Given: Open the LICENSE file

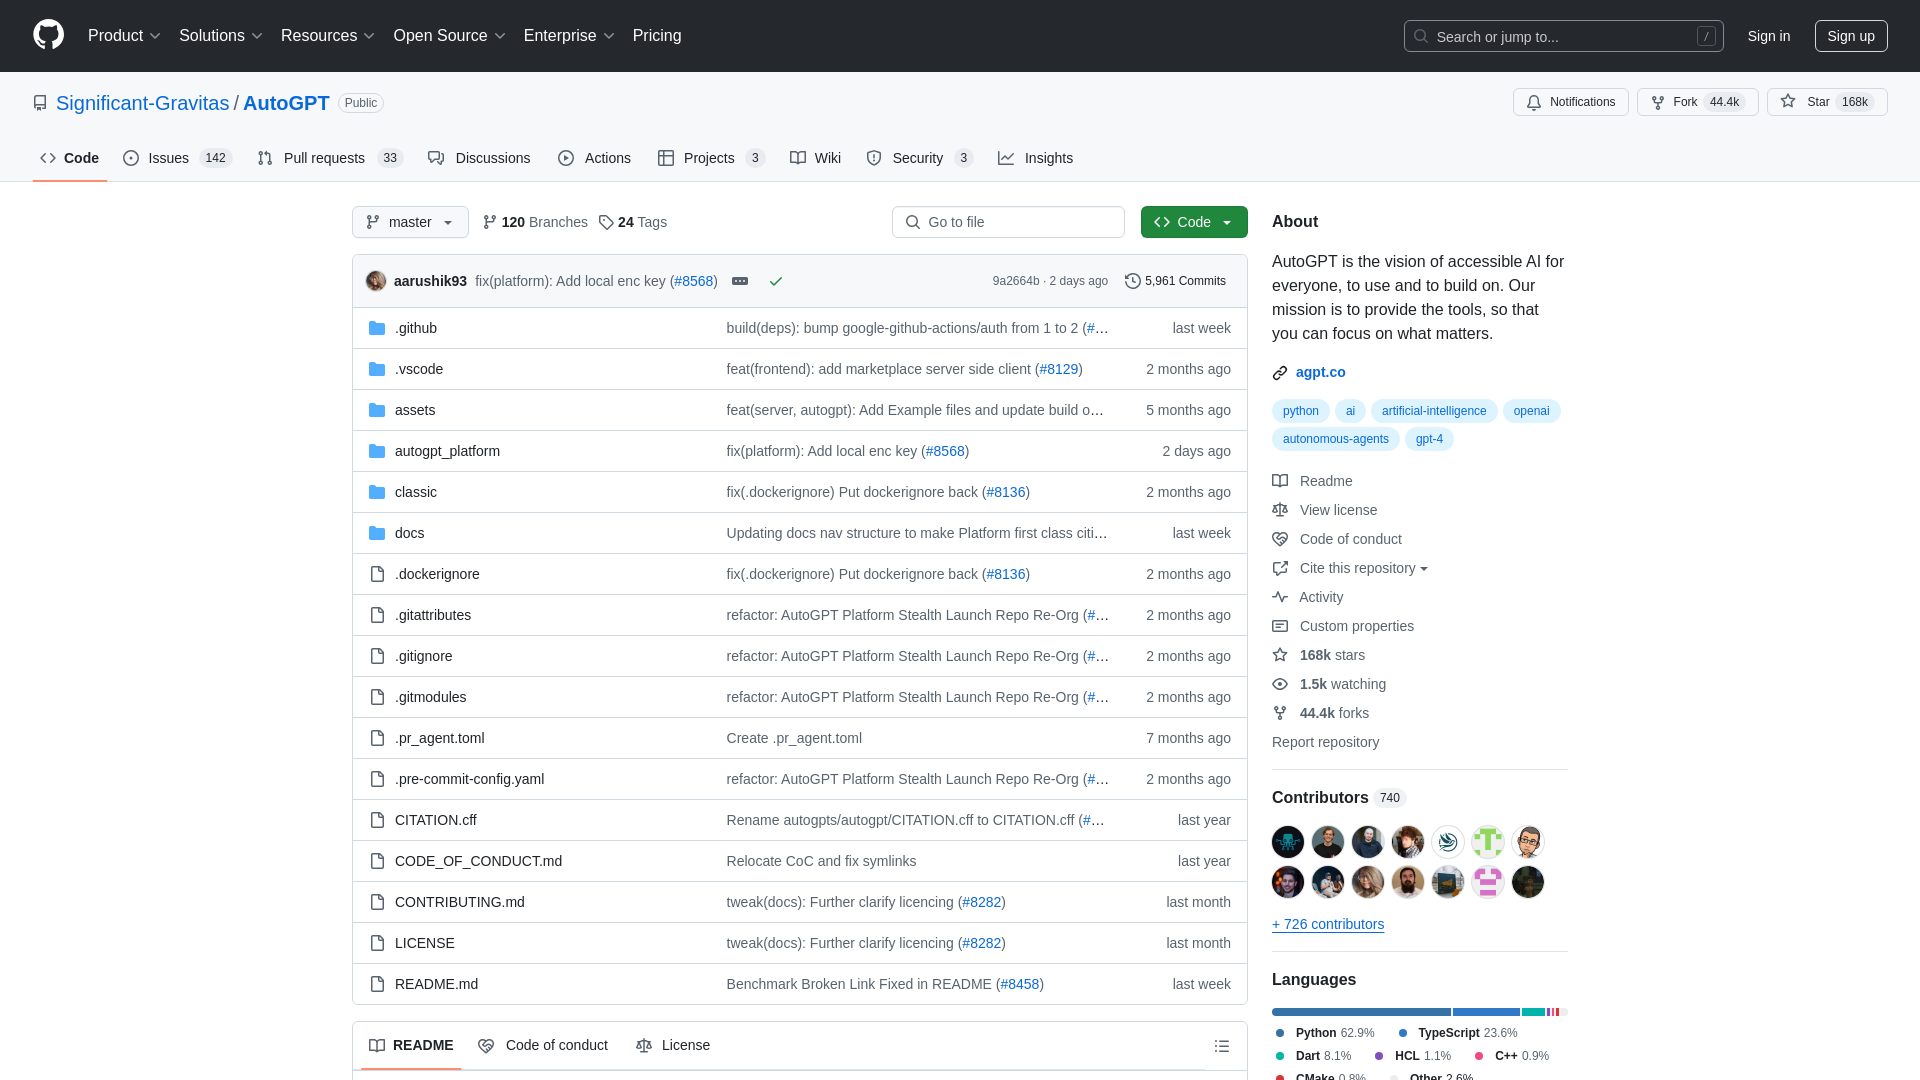Looking at the screenshot, I should 424,943.
